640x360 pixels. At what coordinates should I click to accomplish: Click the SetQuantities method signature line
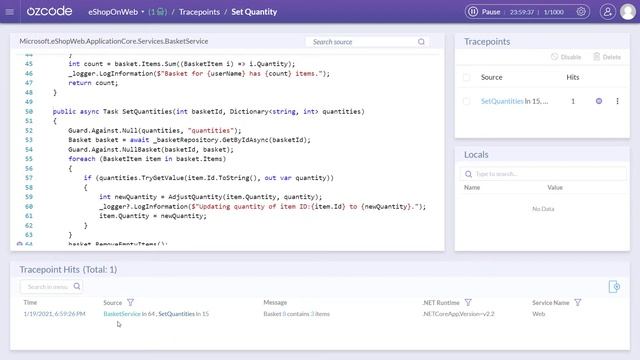pos(209,111)
